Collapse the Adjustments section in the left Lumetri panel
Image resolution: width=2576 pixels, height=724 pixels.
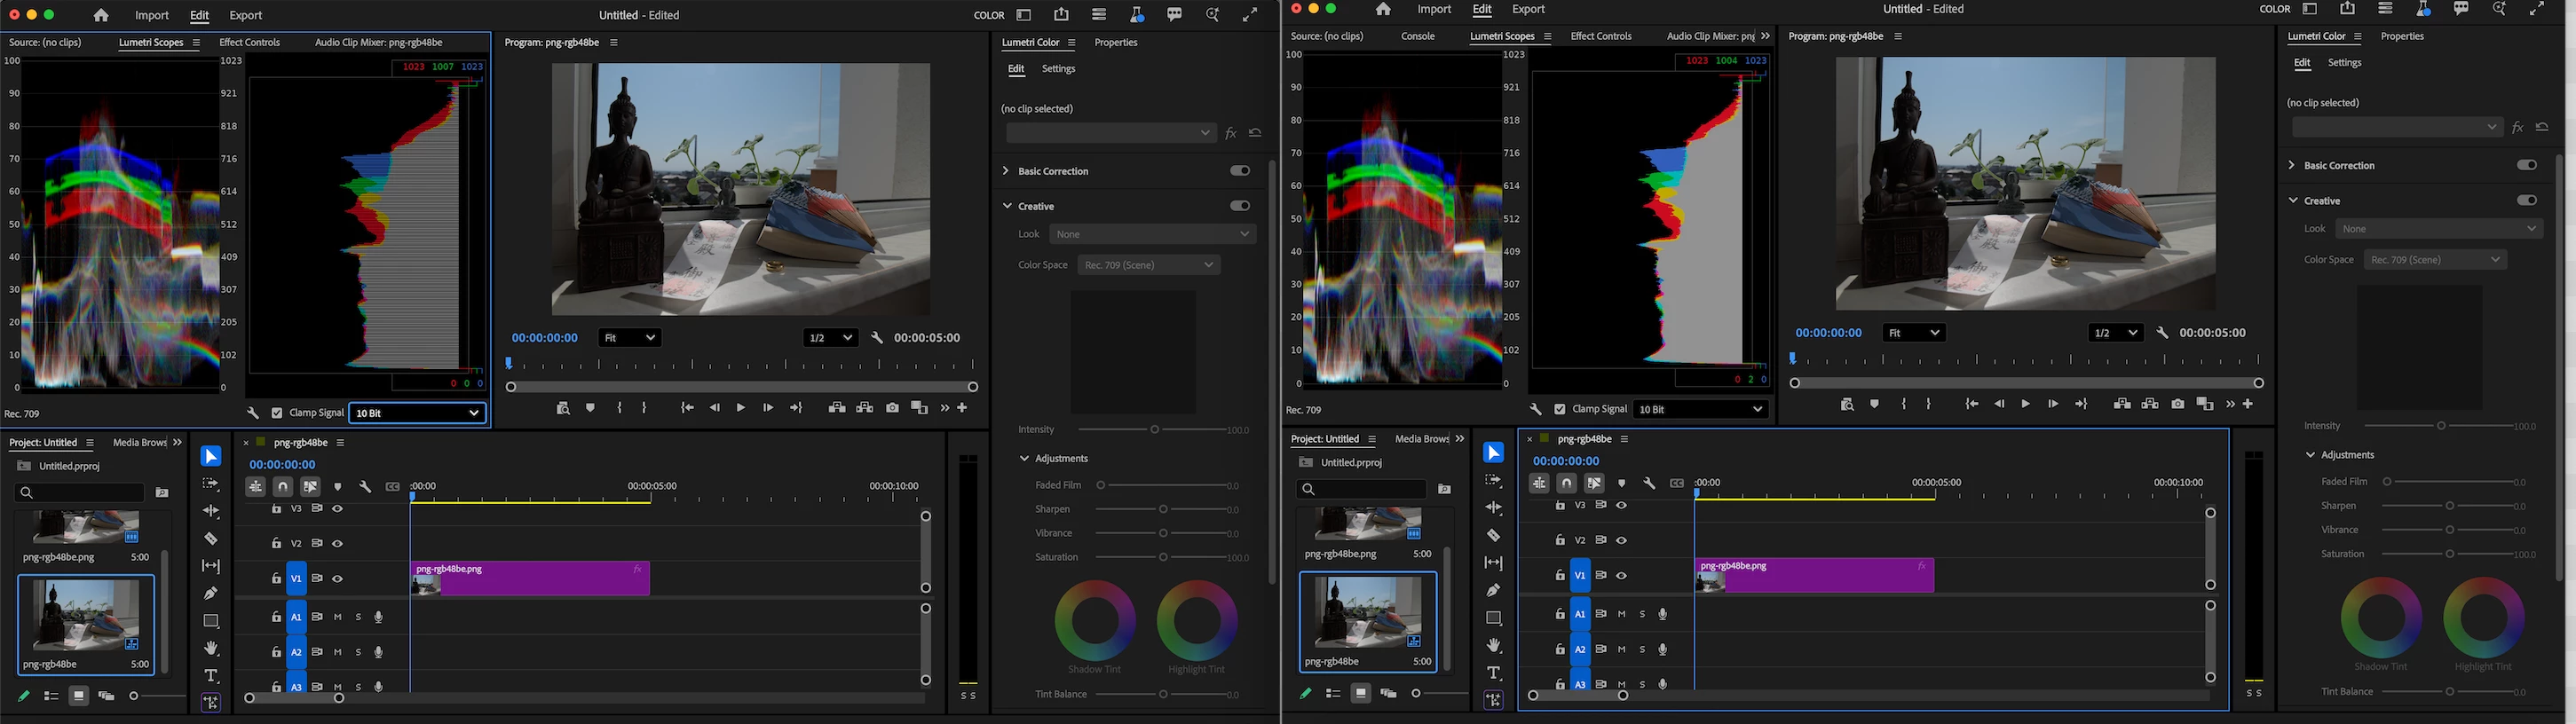click(x=1024, y=459)
